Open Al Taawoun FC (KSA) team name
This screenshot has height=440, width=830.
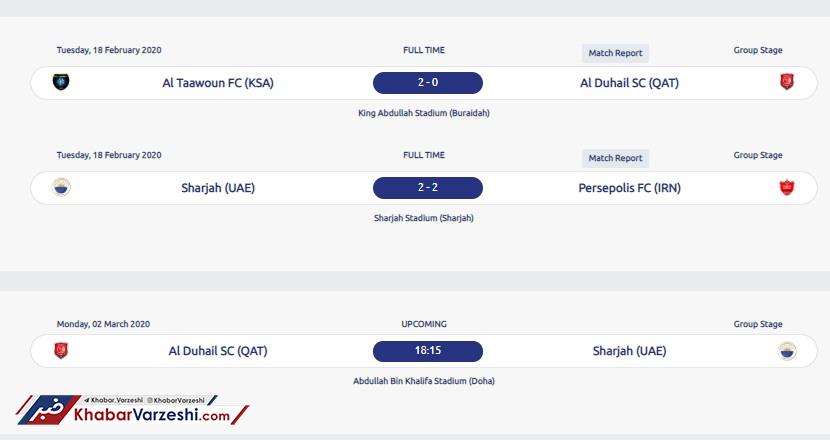tap(218, 83)
